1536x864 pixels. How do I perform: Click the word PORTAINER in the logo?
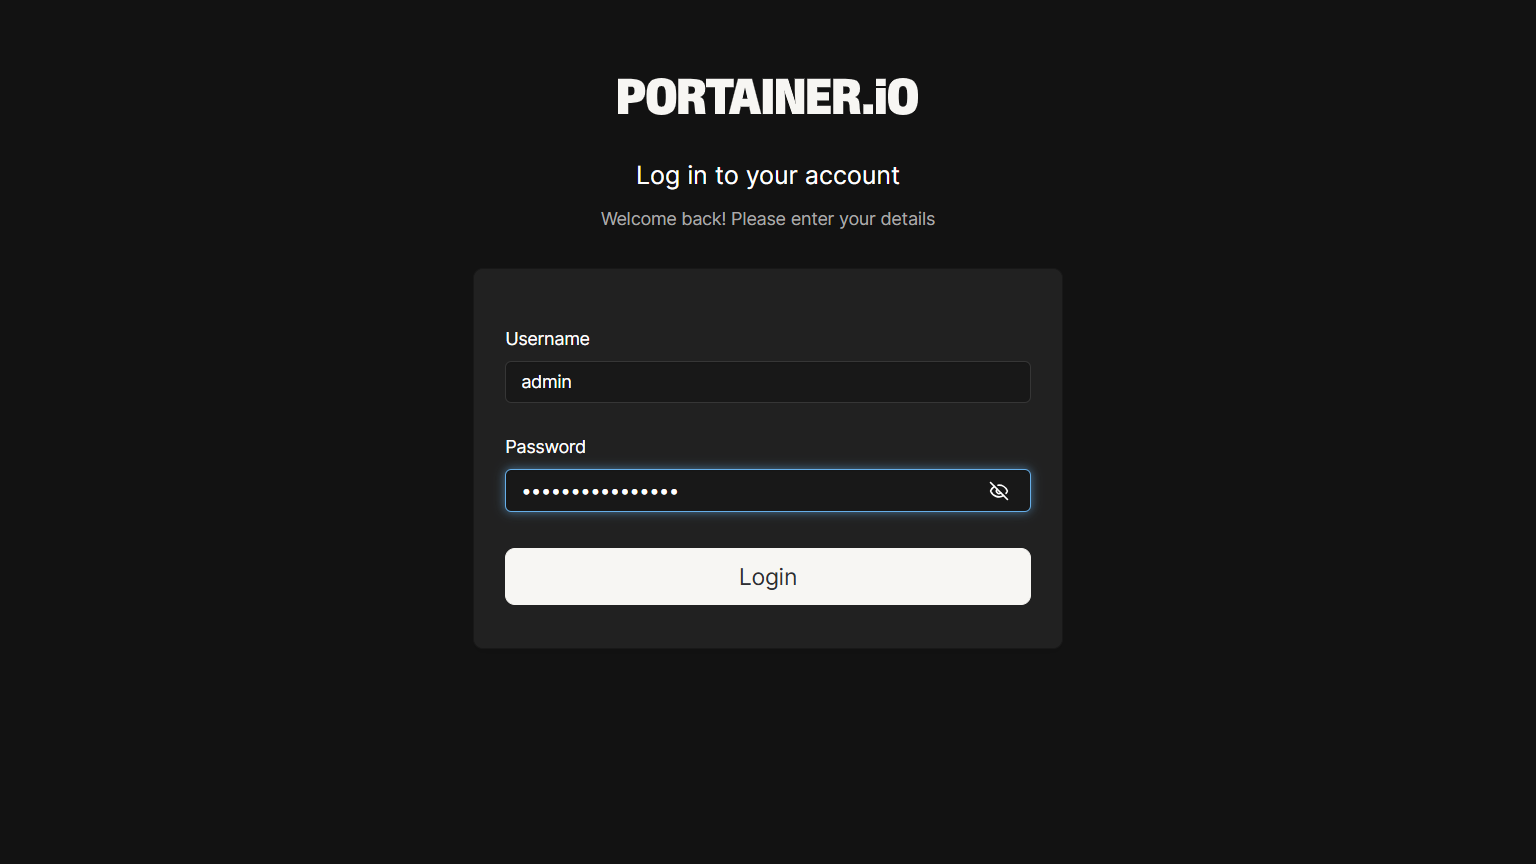739,97
